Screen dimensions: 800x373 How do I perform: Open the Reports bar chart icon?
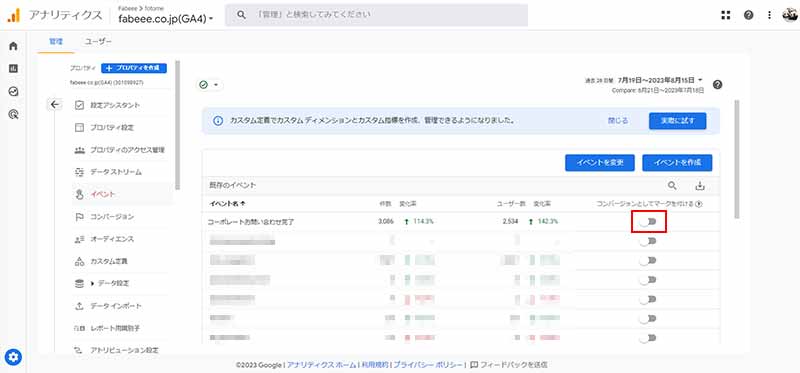(x=14, y=68)
